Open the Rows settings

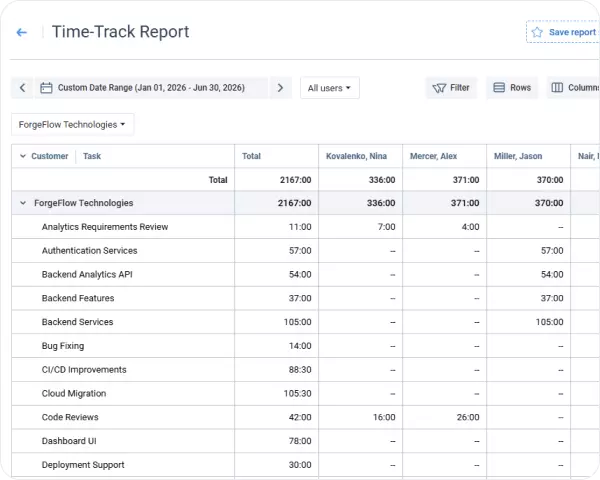[x=512, y=88]
